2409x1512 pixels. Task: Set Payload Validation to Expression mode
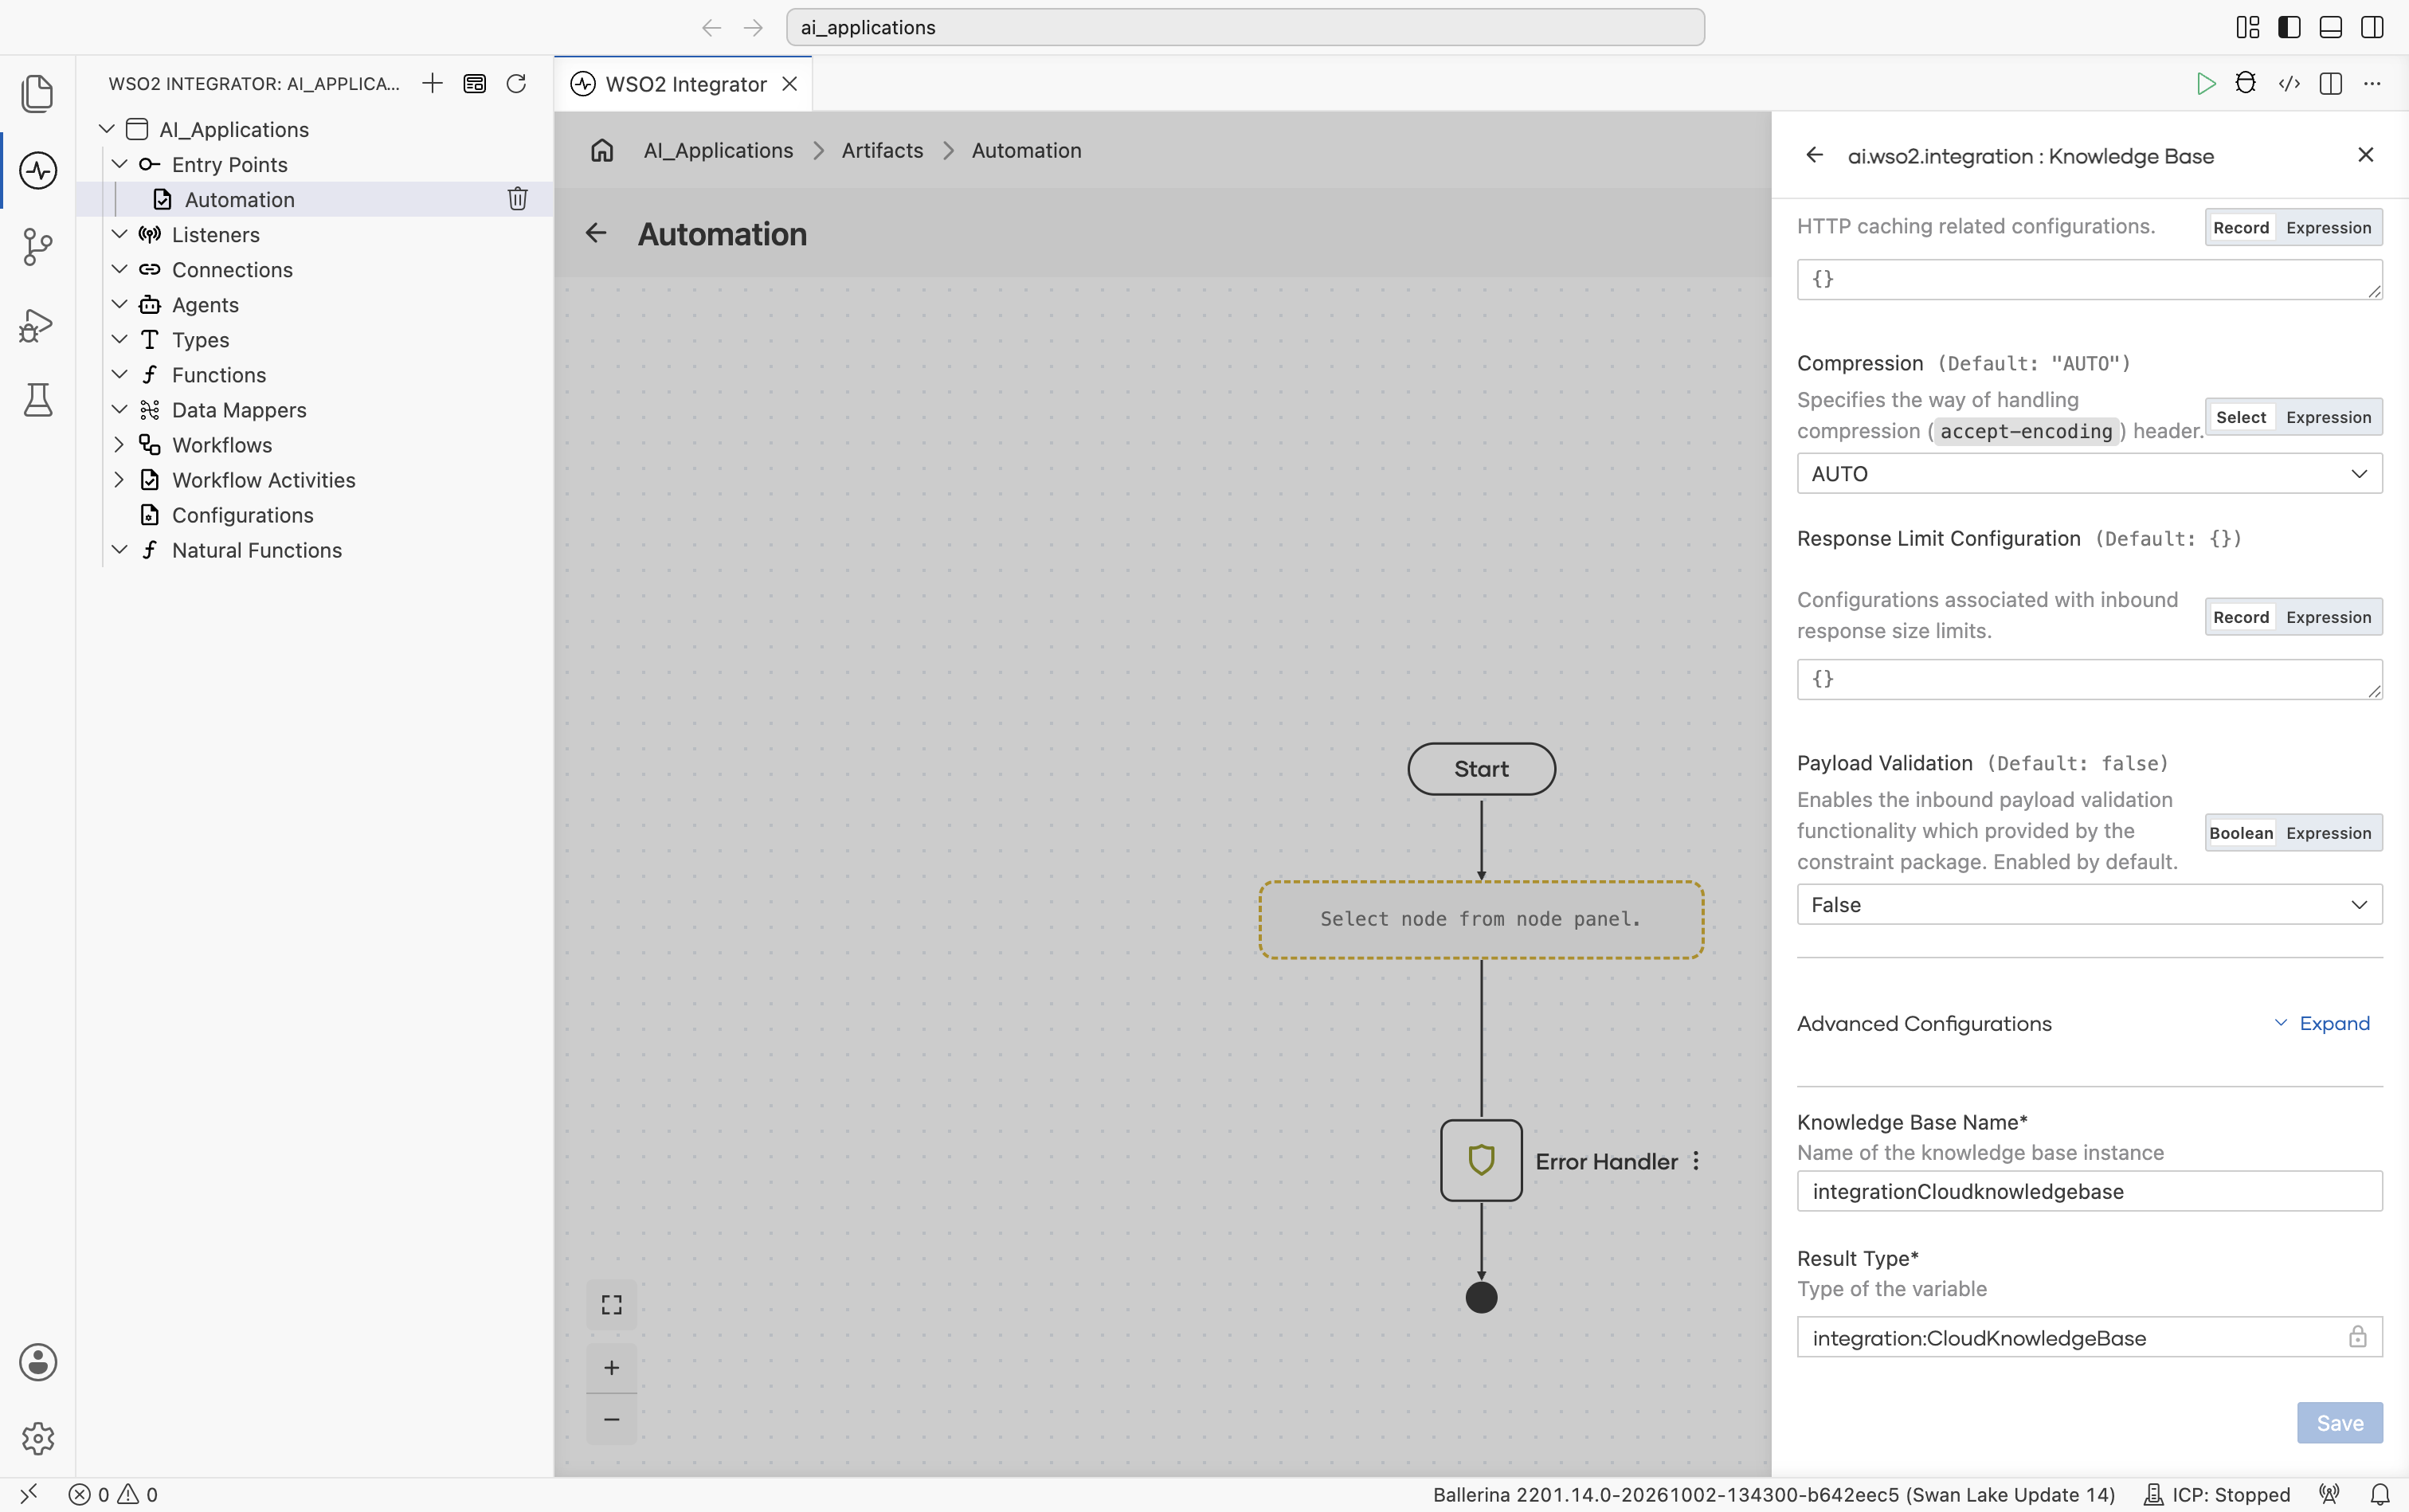[2328, 833]
